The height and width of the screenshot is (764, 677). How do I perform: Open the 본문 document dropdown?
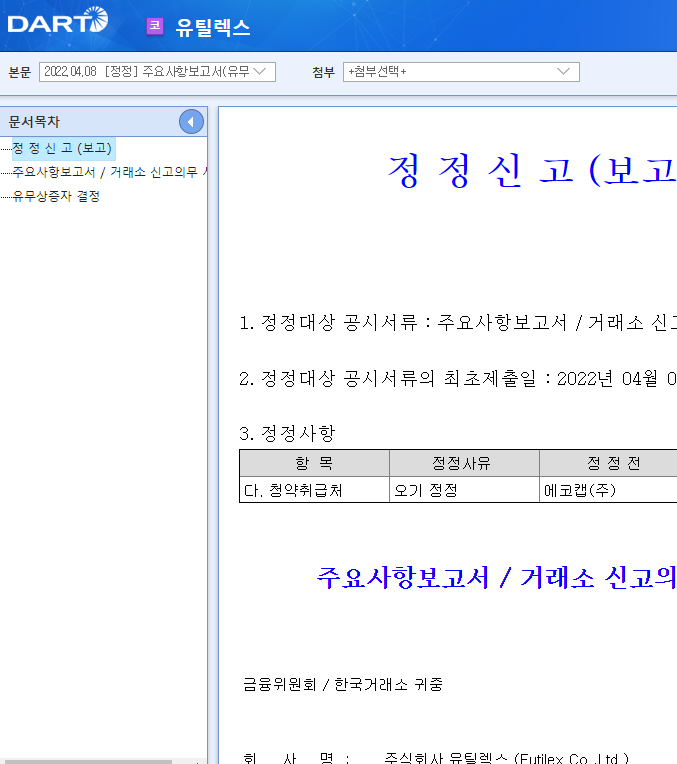point(157,72)
